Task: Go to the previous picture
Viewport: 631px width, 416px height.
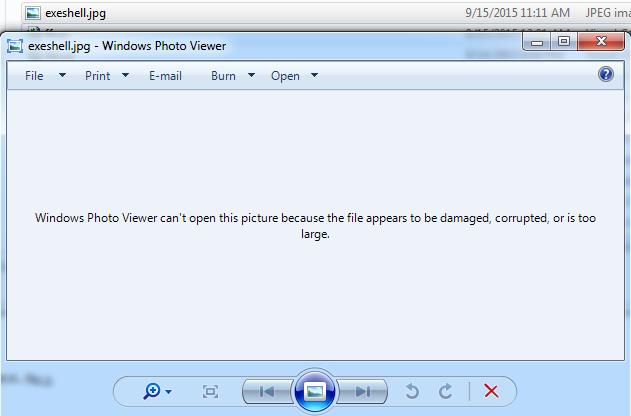Action: point(267,391)
